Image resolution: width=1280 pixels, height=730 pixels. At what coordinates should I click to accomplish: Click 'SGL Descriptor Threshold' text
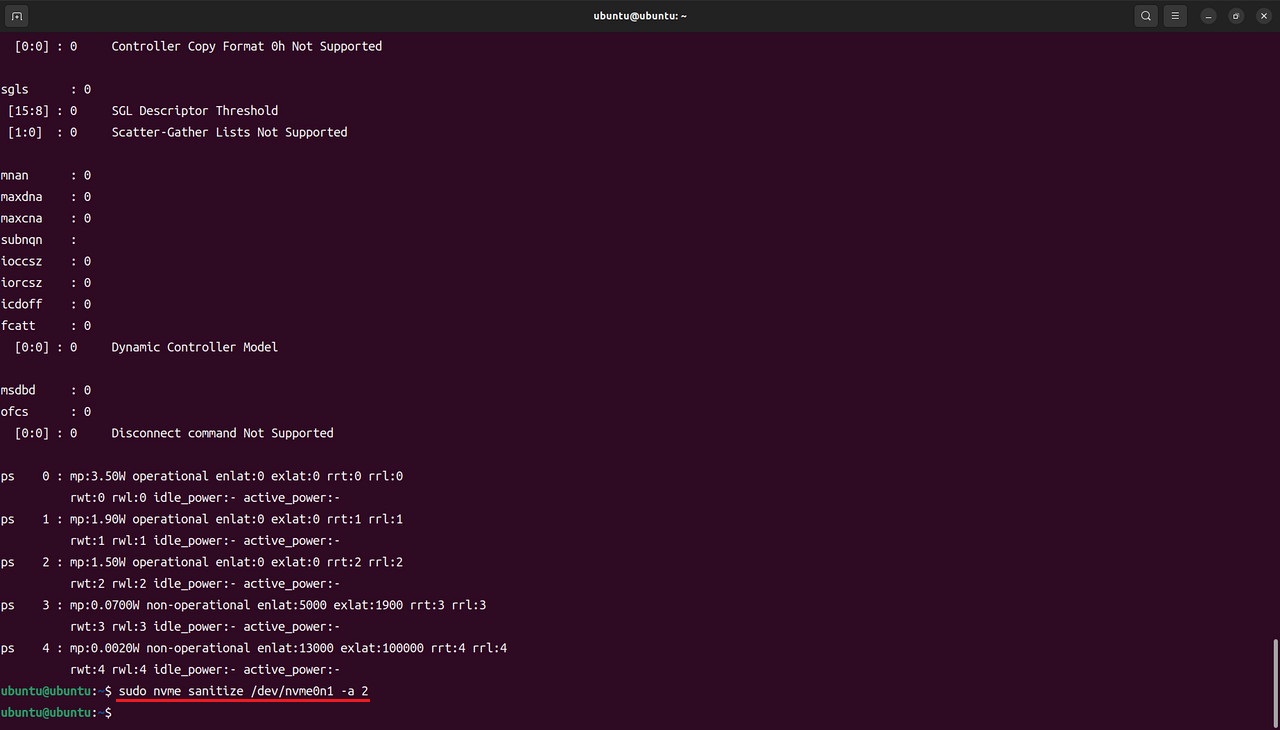(x=195, y=111)
